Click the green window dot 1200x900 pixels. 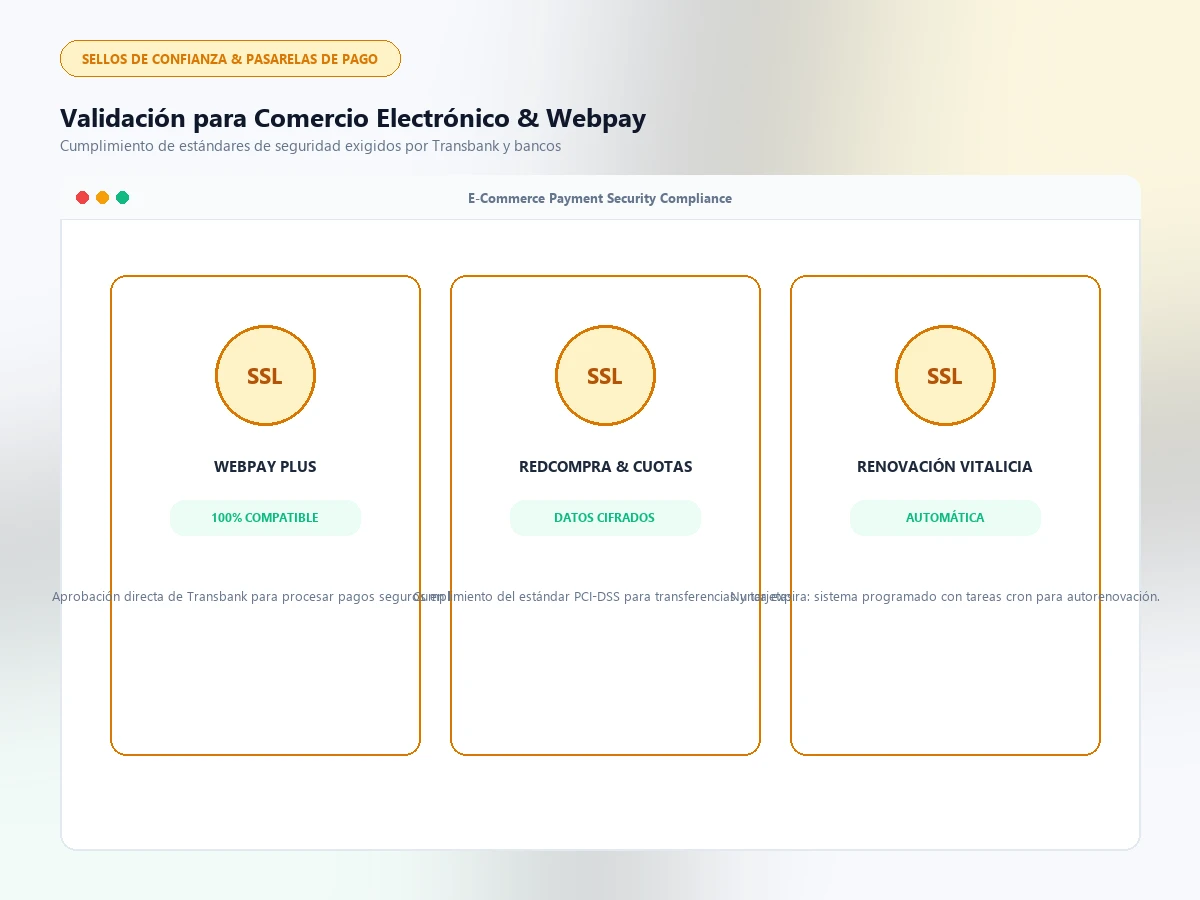[x=123, y=198]
